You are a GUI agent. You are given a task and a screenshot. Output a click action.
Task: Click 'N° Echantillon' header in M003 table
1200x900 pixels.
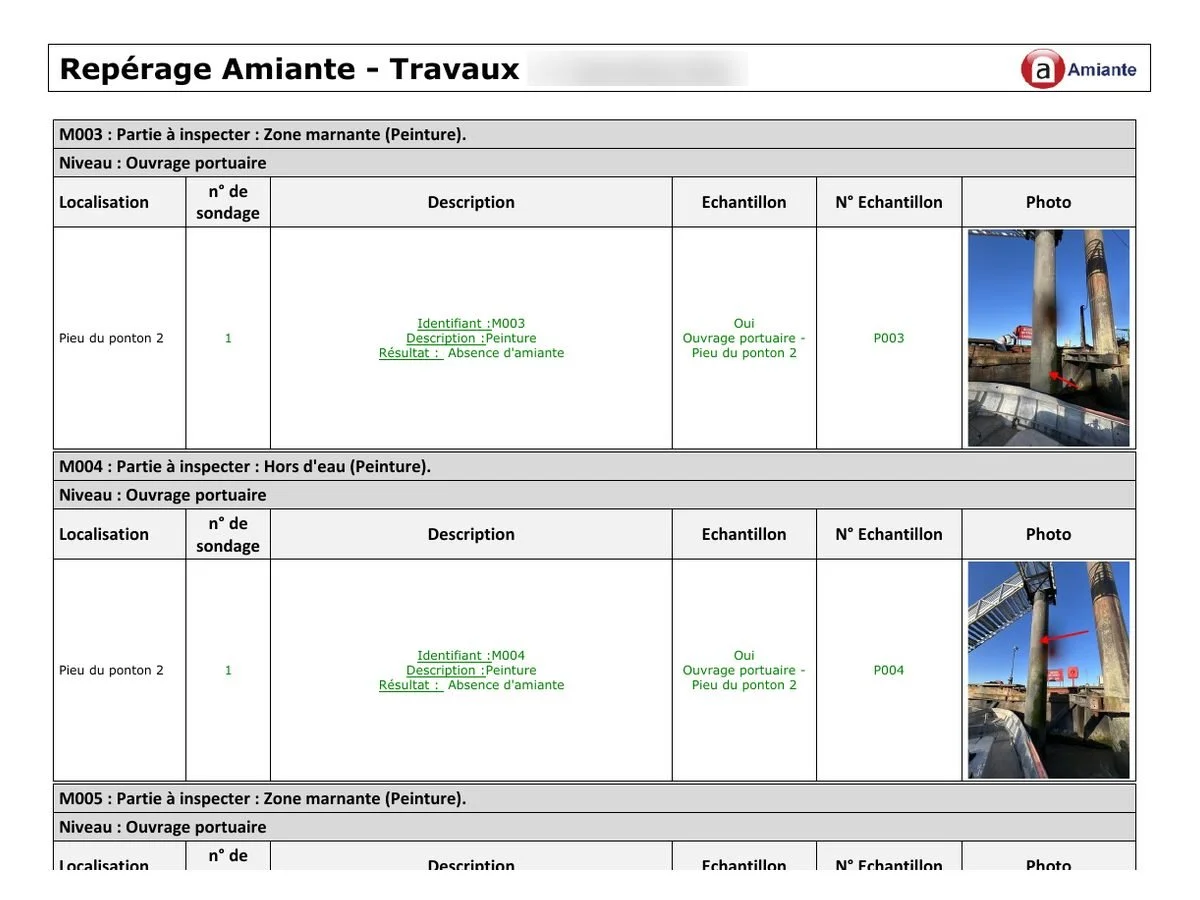click(889, 202)
